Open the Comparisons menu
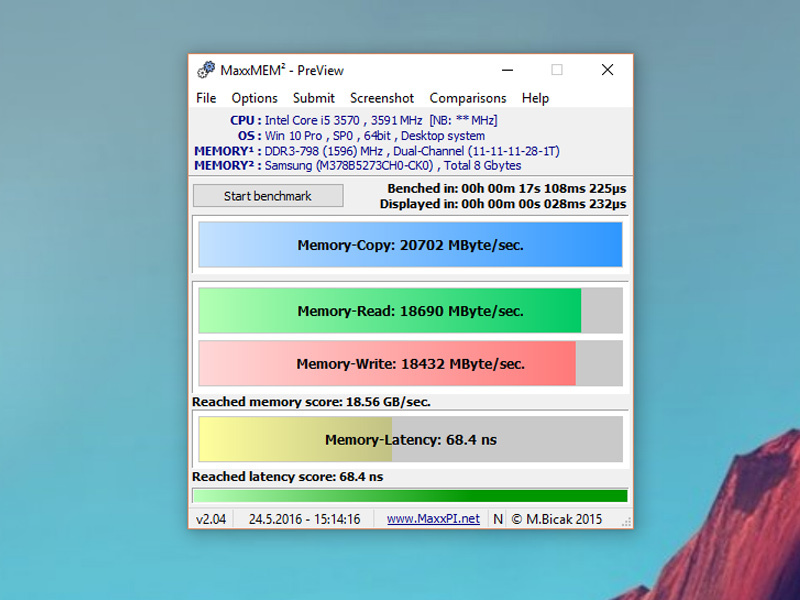Image resolution: width=800 pixels, height=600 pixels. [x=467, y=98]
